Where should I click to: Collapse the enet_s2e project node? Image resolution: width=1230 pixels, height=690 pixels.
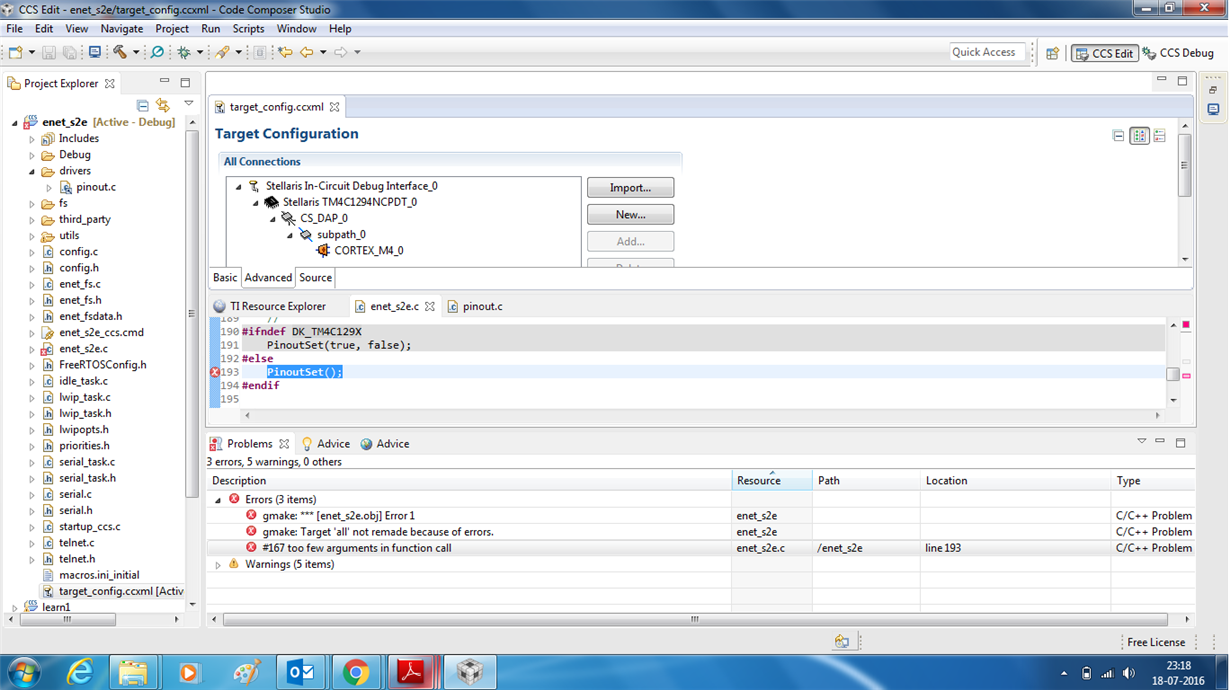pyautogui.click(x=15, y=123)
